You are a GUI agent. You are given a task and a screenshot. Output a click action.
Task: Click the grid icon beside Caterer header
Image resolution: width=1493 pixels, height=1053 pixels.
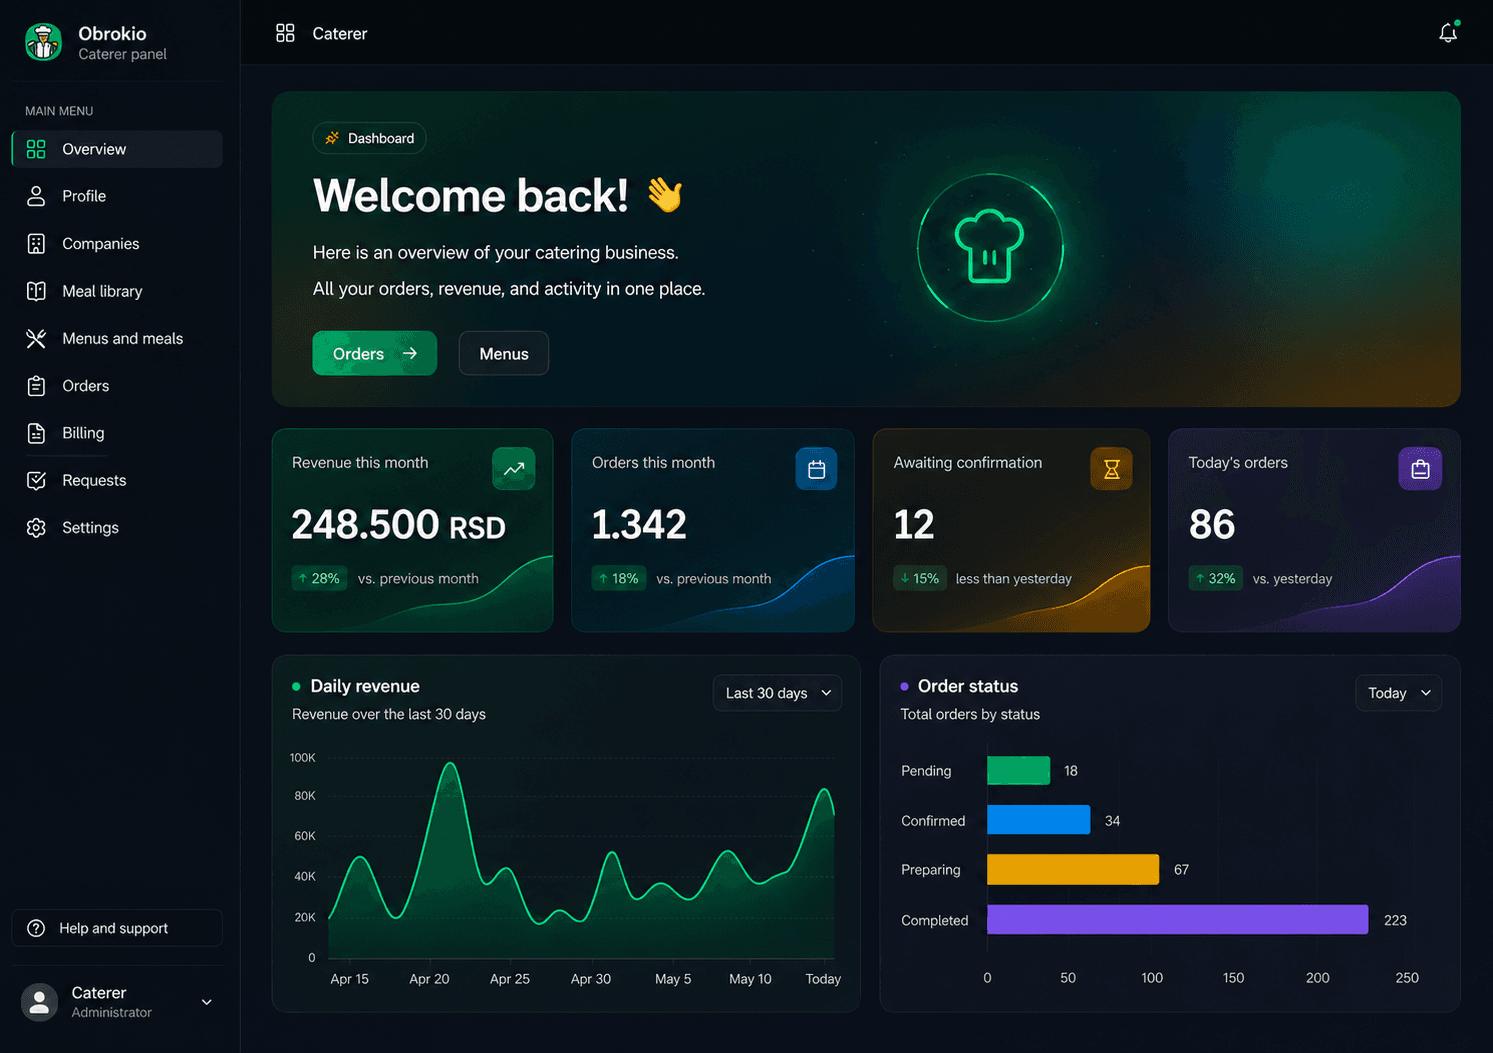[285, 33]
